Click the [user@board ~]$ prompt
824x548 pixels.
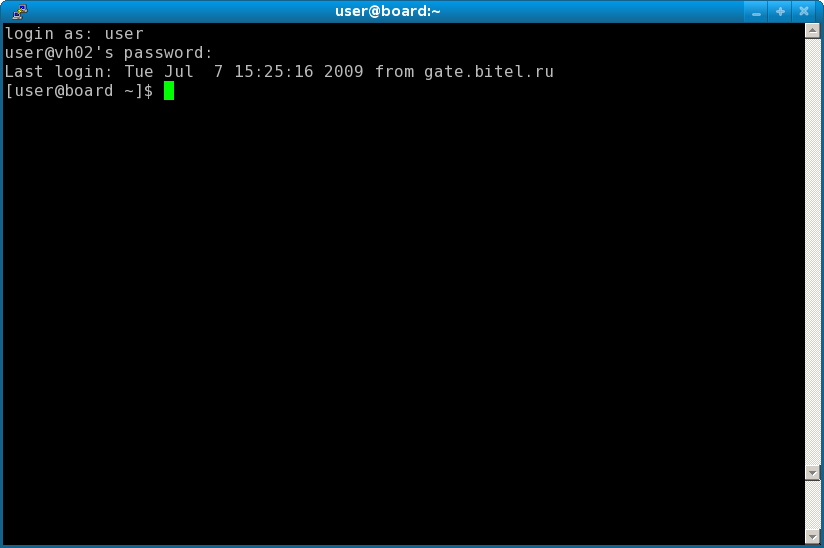point(79,90)
